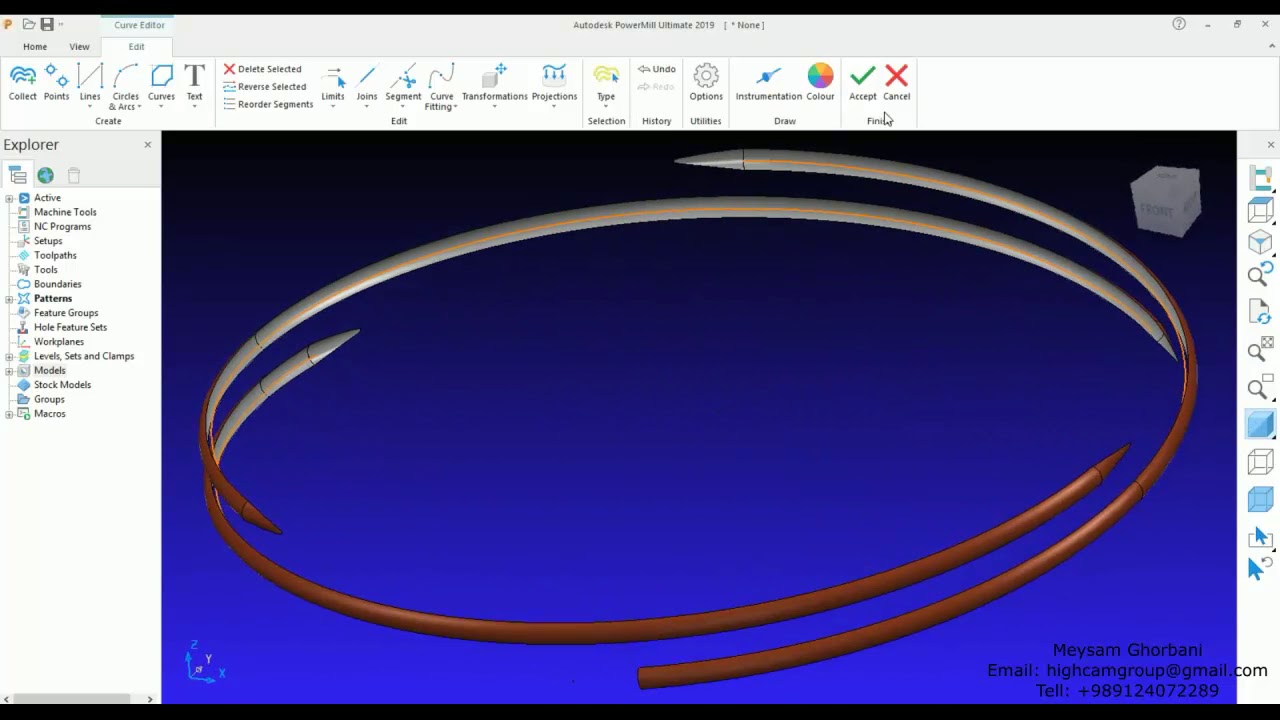The height and width of the screenshot is (720, 1280).
Task: Select Boundaries in Explorer tree
Action: pyautogui.click(x=57, y=284)
